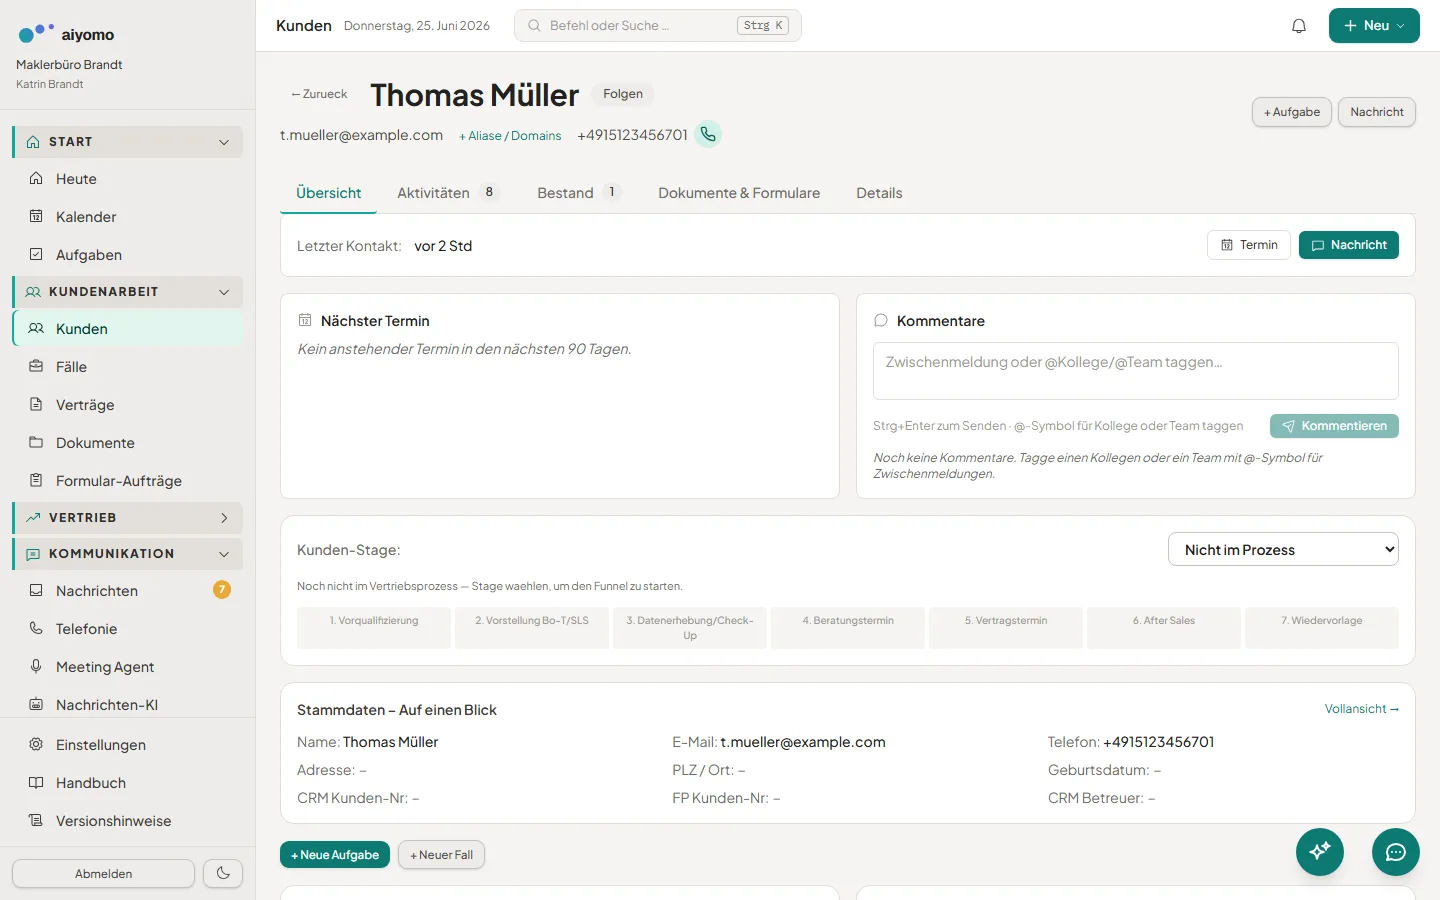Click phone number +4915123456701 in header
The image size is (1440, 900).
[x=632, y=135]
